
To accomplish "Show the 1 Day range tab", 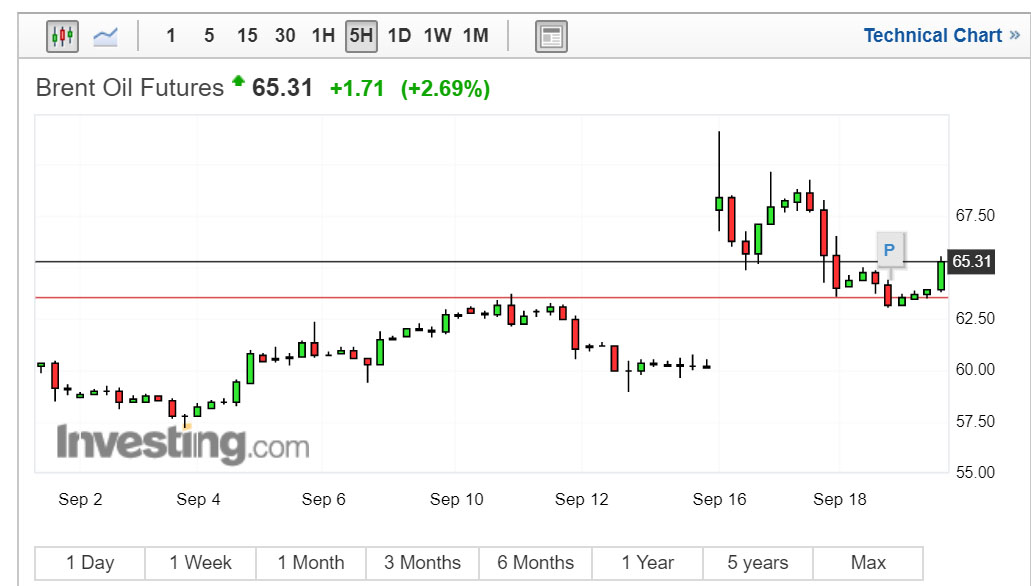I will pos(90,563).
